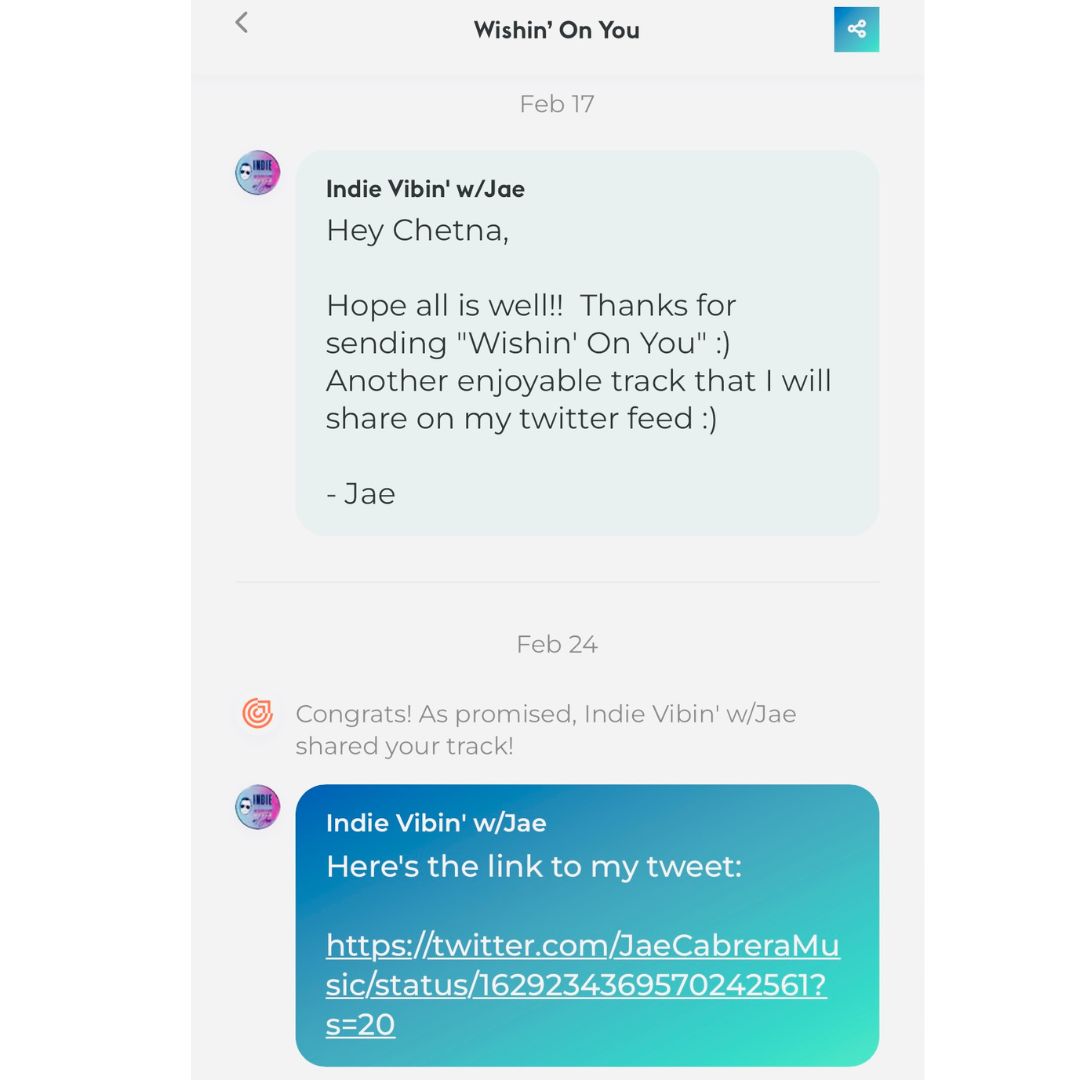Open Indie Vibin' avatar beside Feb 17 message
The height and width of the screenshot is (1080, 1080).
(x=258, y=173)
